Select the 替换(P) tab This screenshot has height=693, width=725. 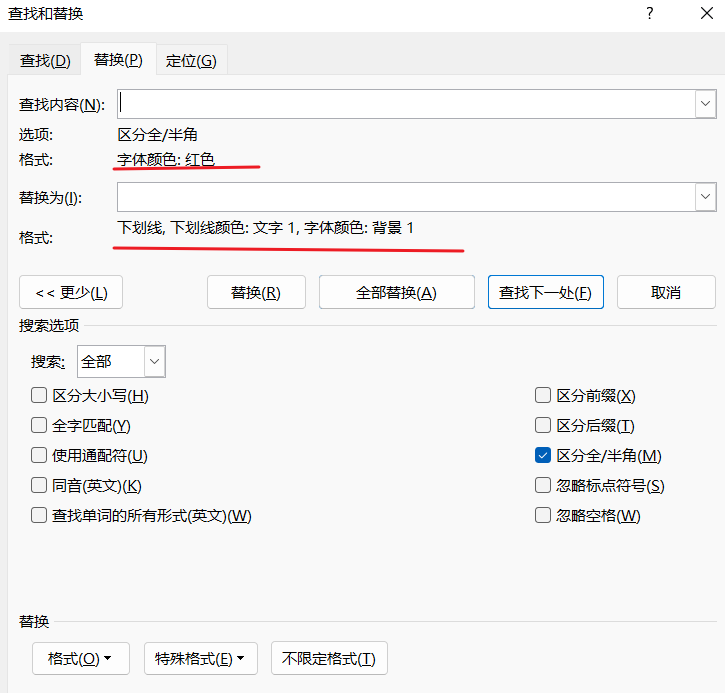coord(118,59)
